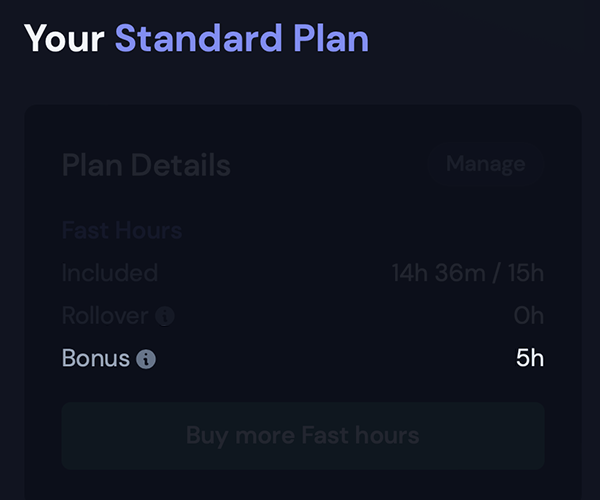Select the Fast Hours section heading
The width and height of the screenshot is (600, 500).
tap(122, 230)
